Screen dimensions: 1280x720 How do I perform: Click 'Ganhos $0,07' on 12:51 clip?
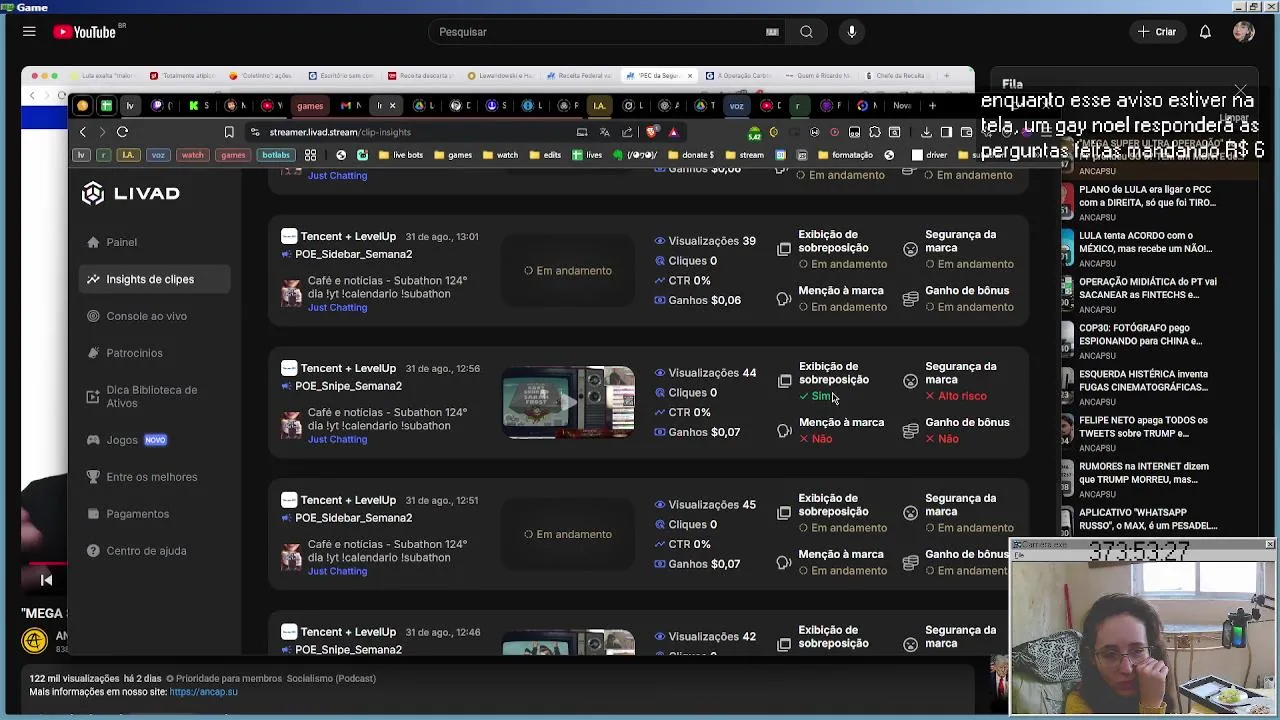point(697,564)
